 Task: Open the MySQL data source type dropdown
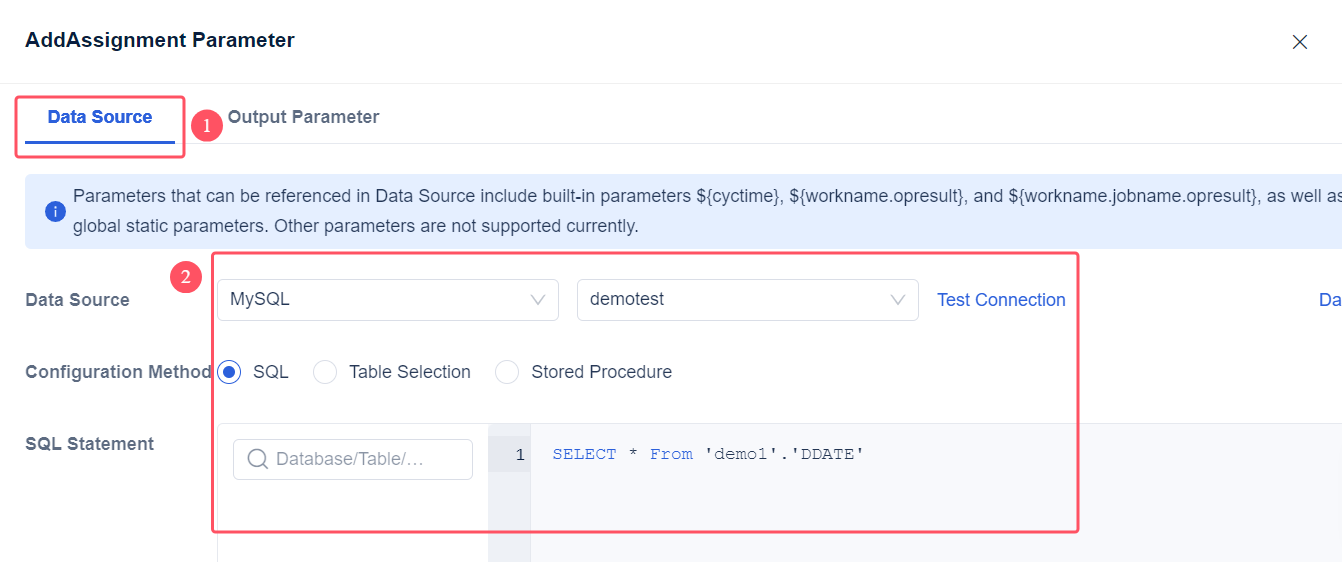pos(387,300)
